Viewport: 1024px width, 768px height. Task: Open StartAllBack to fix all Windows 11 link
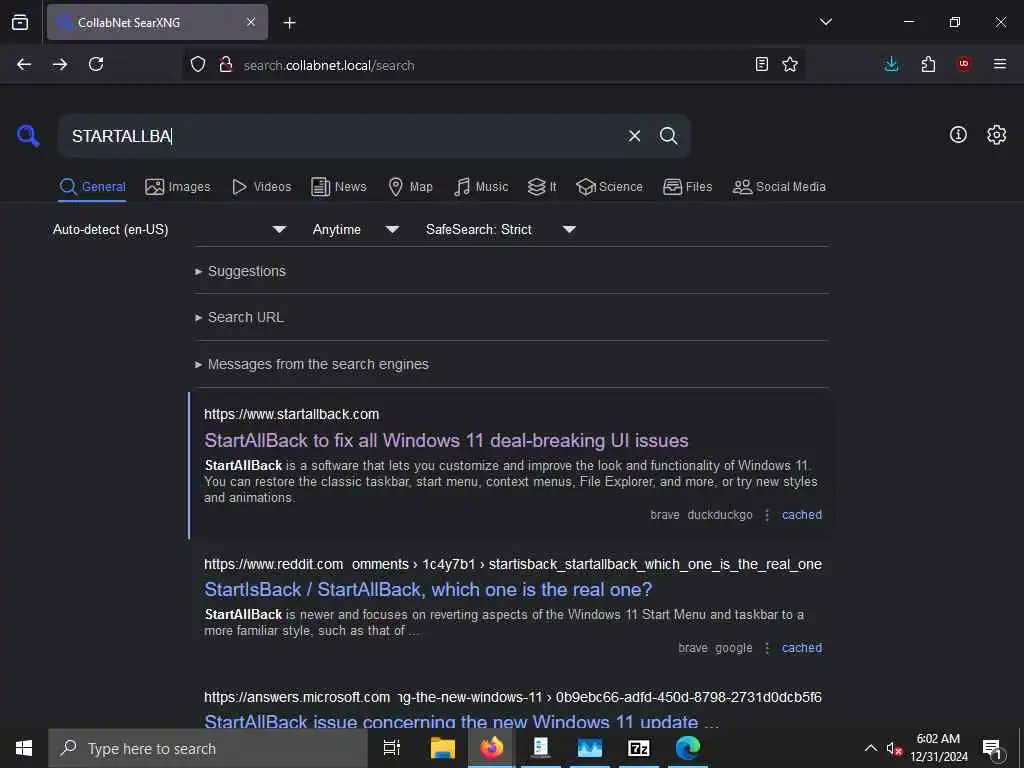[x=446, y=441]
